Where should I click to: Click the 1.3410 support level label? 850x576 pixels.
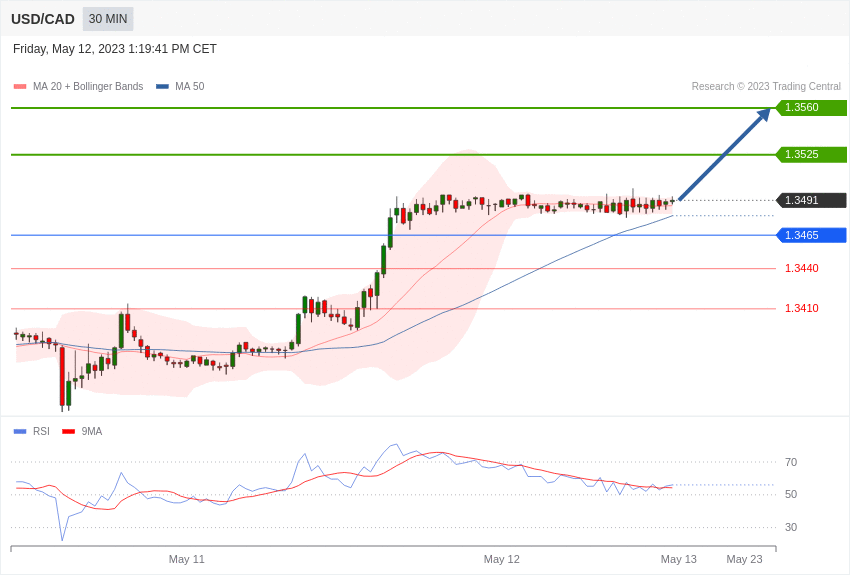point(802,308)
